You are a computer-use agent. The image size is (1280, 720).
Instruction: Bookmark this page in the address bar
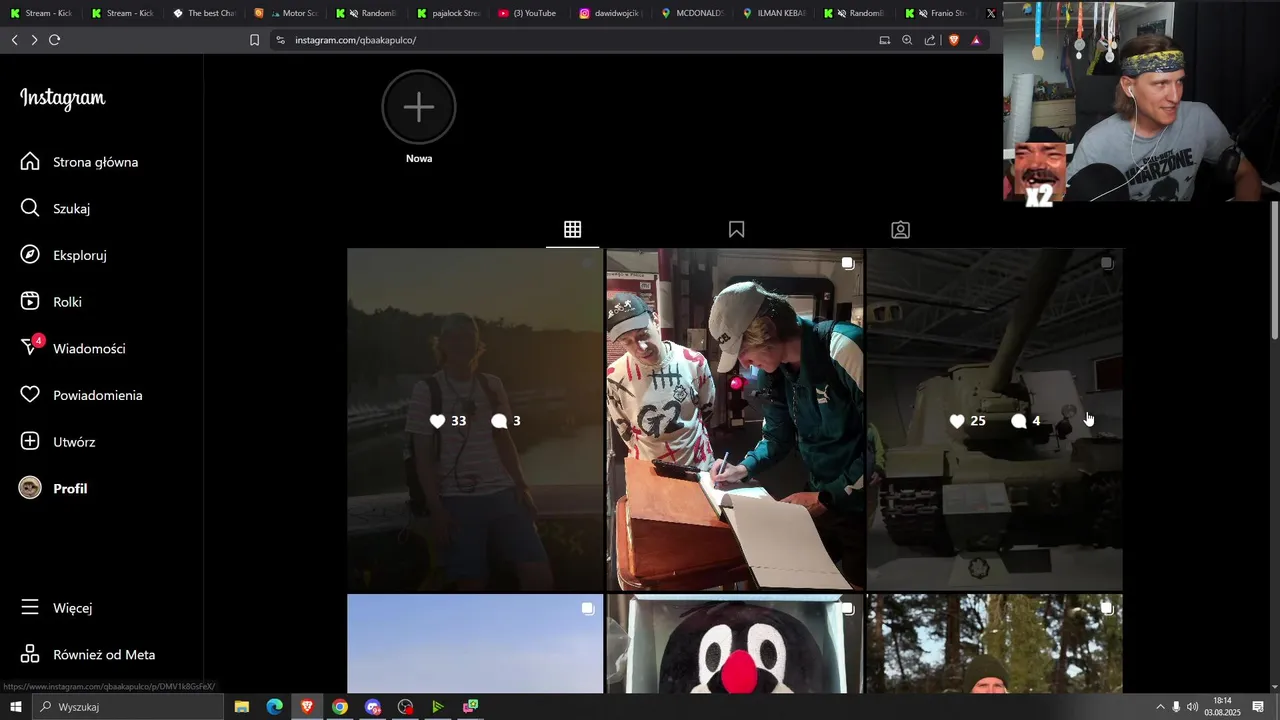pos(254,40)
